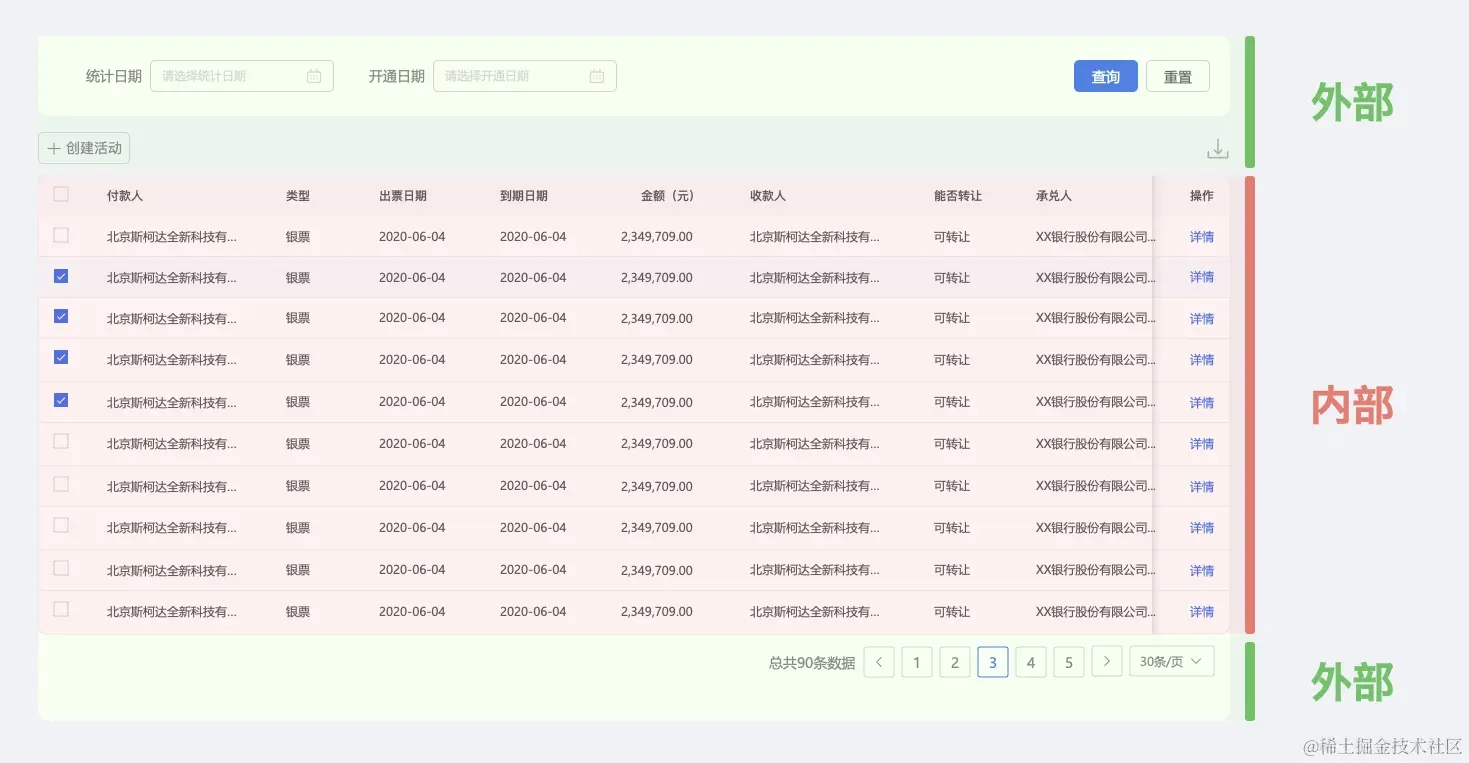Open the 开通日期 calendar icon

click(597, 76)
